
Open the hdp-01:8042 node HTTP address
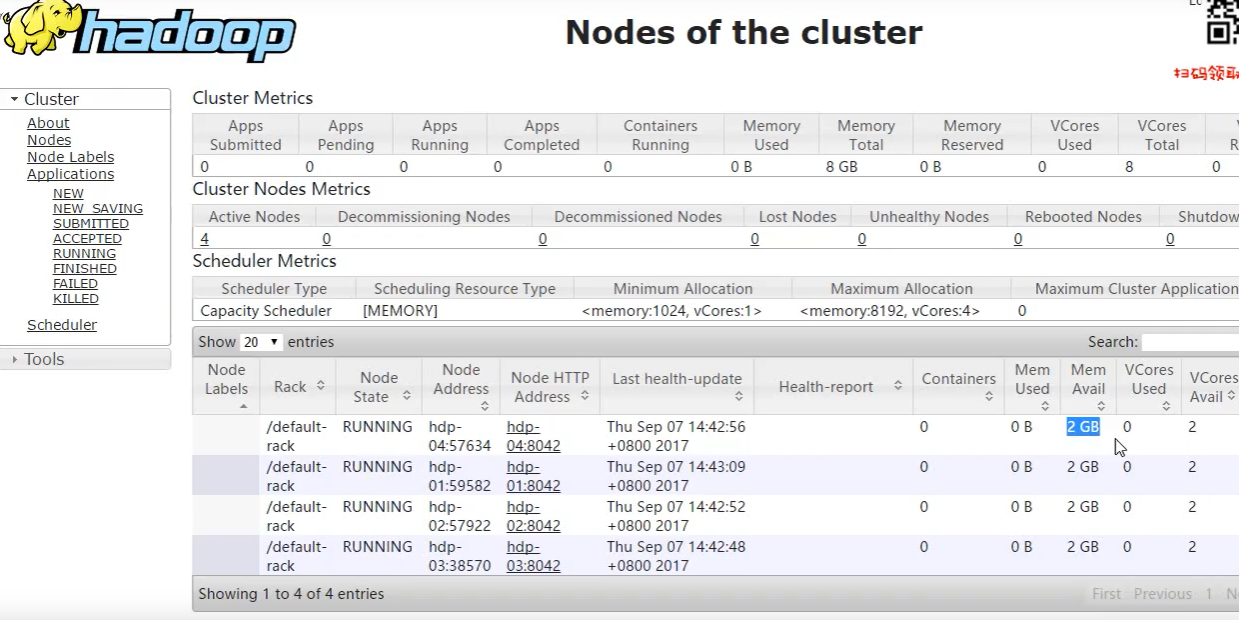click(533, 476)
